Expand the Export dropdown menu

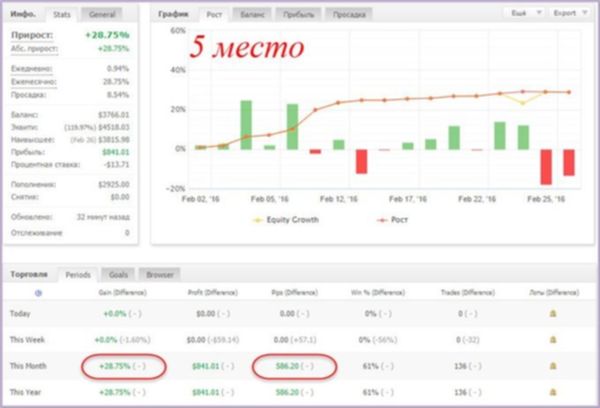(570, 13)
